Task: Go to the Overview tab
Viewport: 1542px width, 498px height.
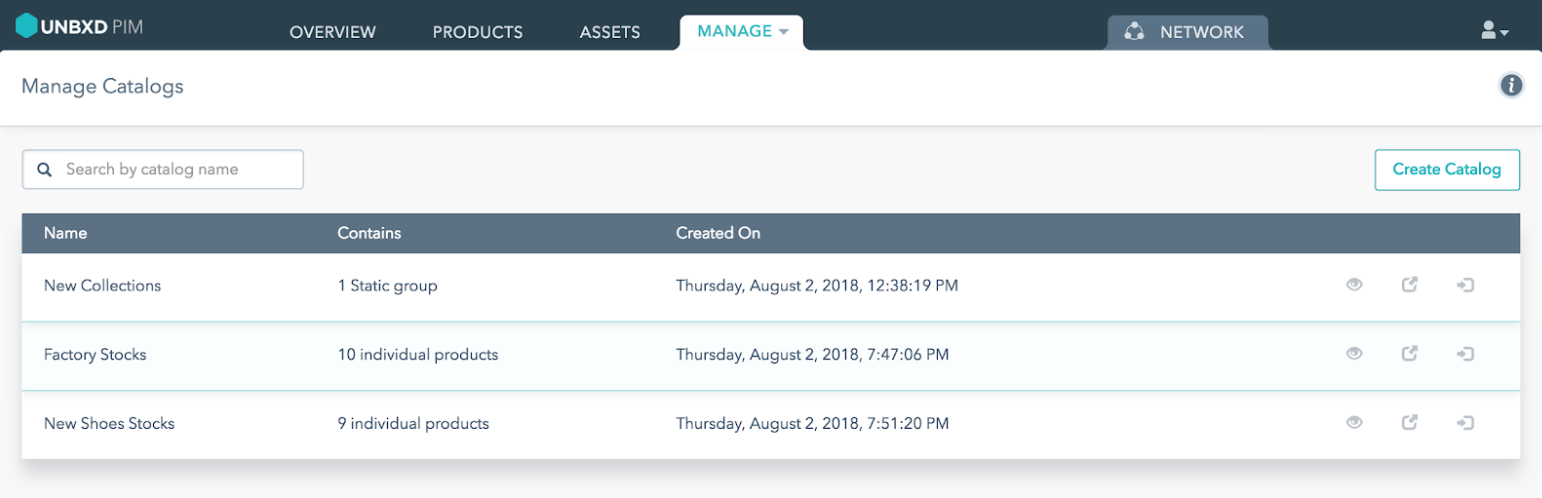Action: click(x=333, y=32)
